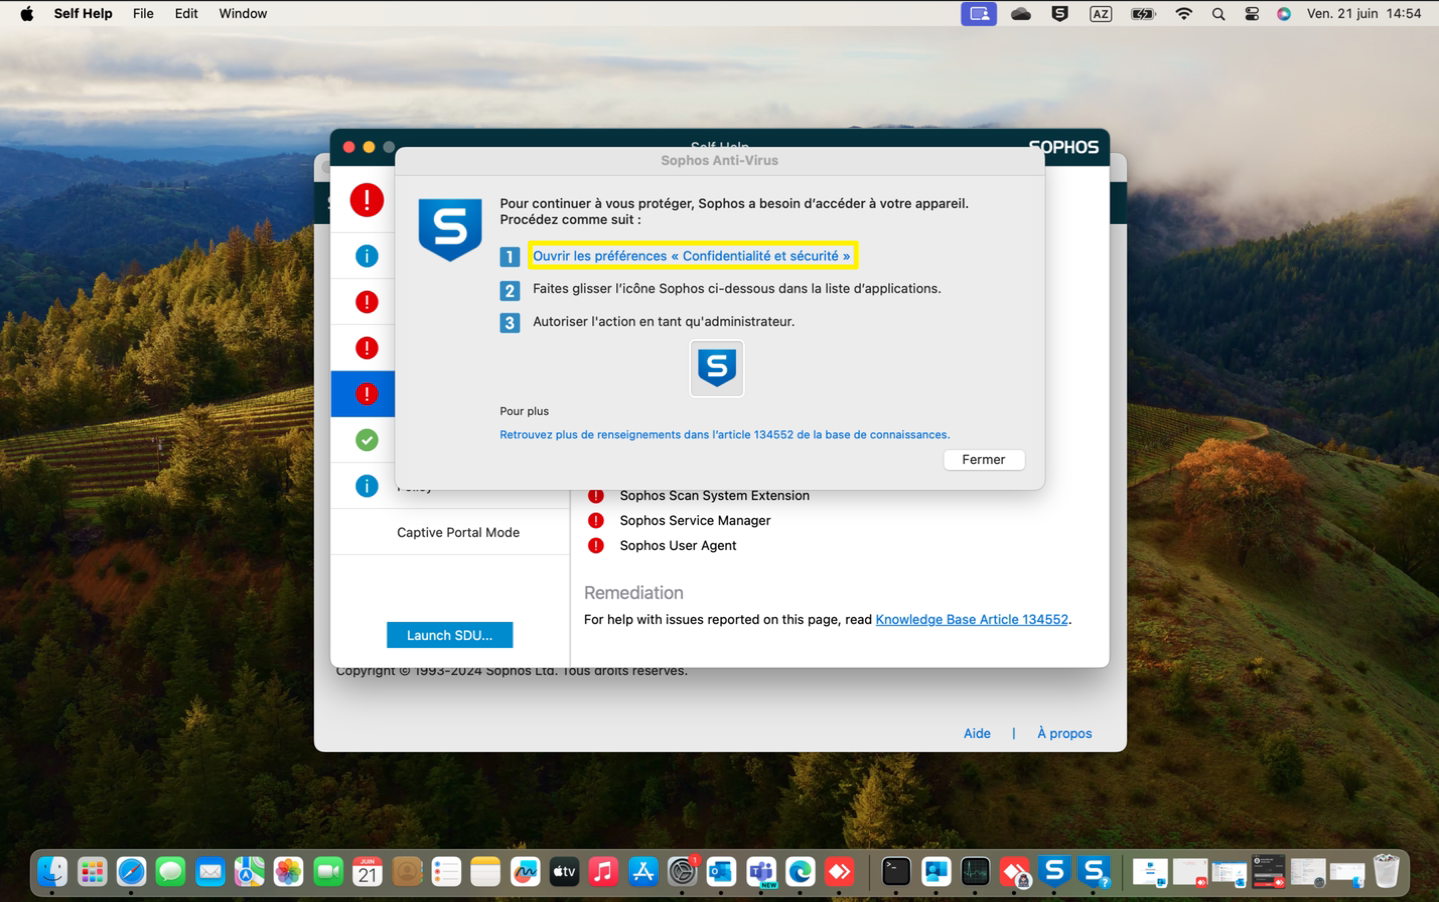The image size is (1439, 902).
Task: Open Notes from the Dock
Action: pyautogui.click(x=485, y=872)
